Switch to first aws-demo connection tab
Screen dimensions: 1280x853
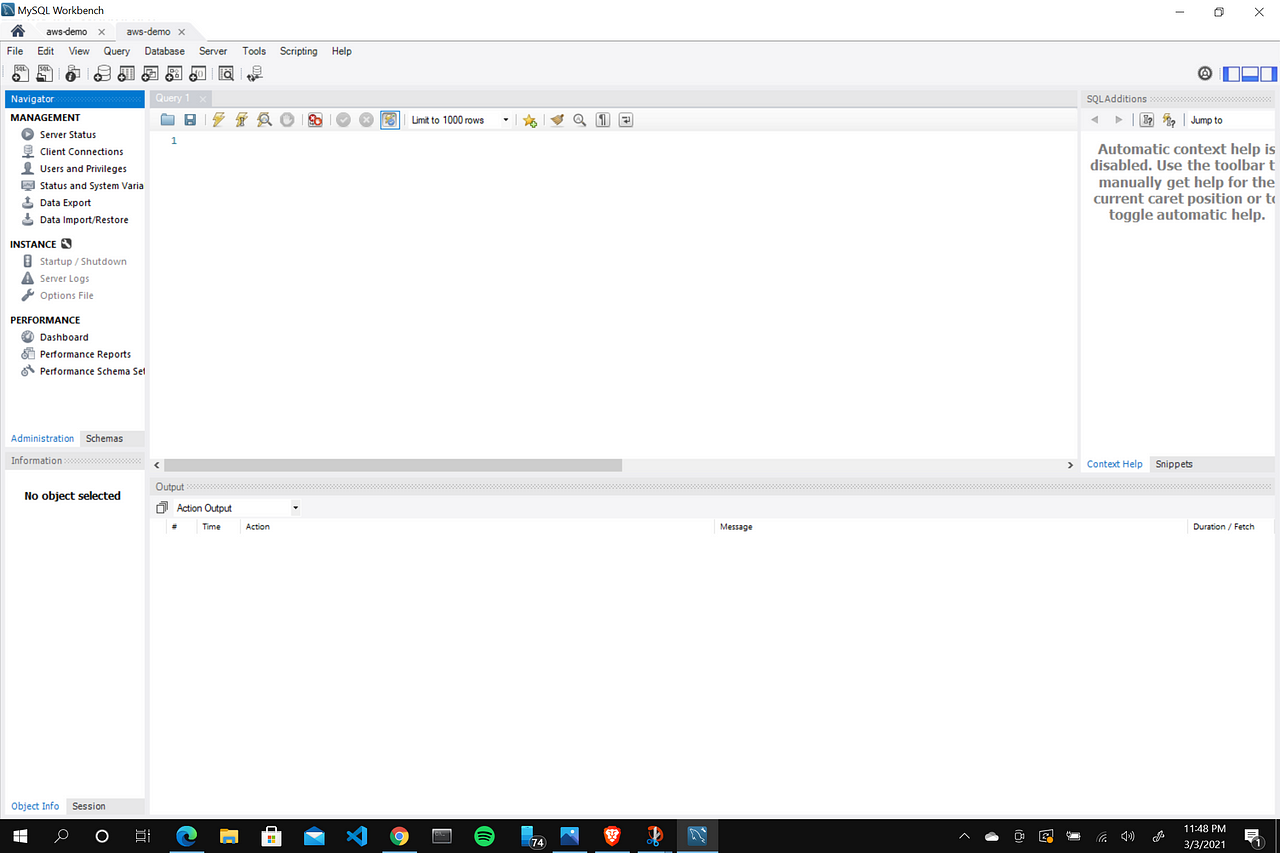(x=66, y=31)
